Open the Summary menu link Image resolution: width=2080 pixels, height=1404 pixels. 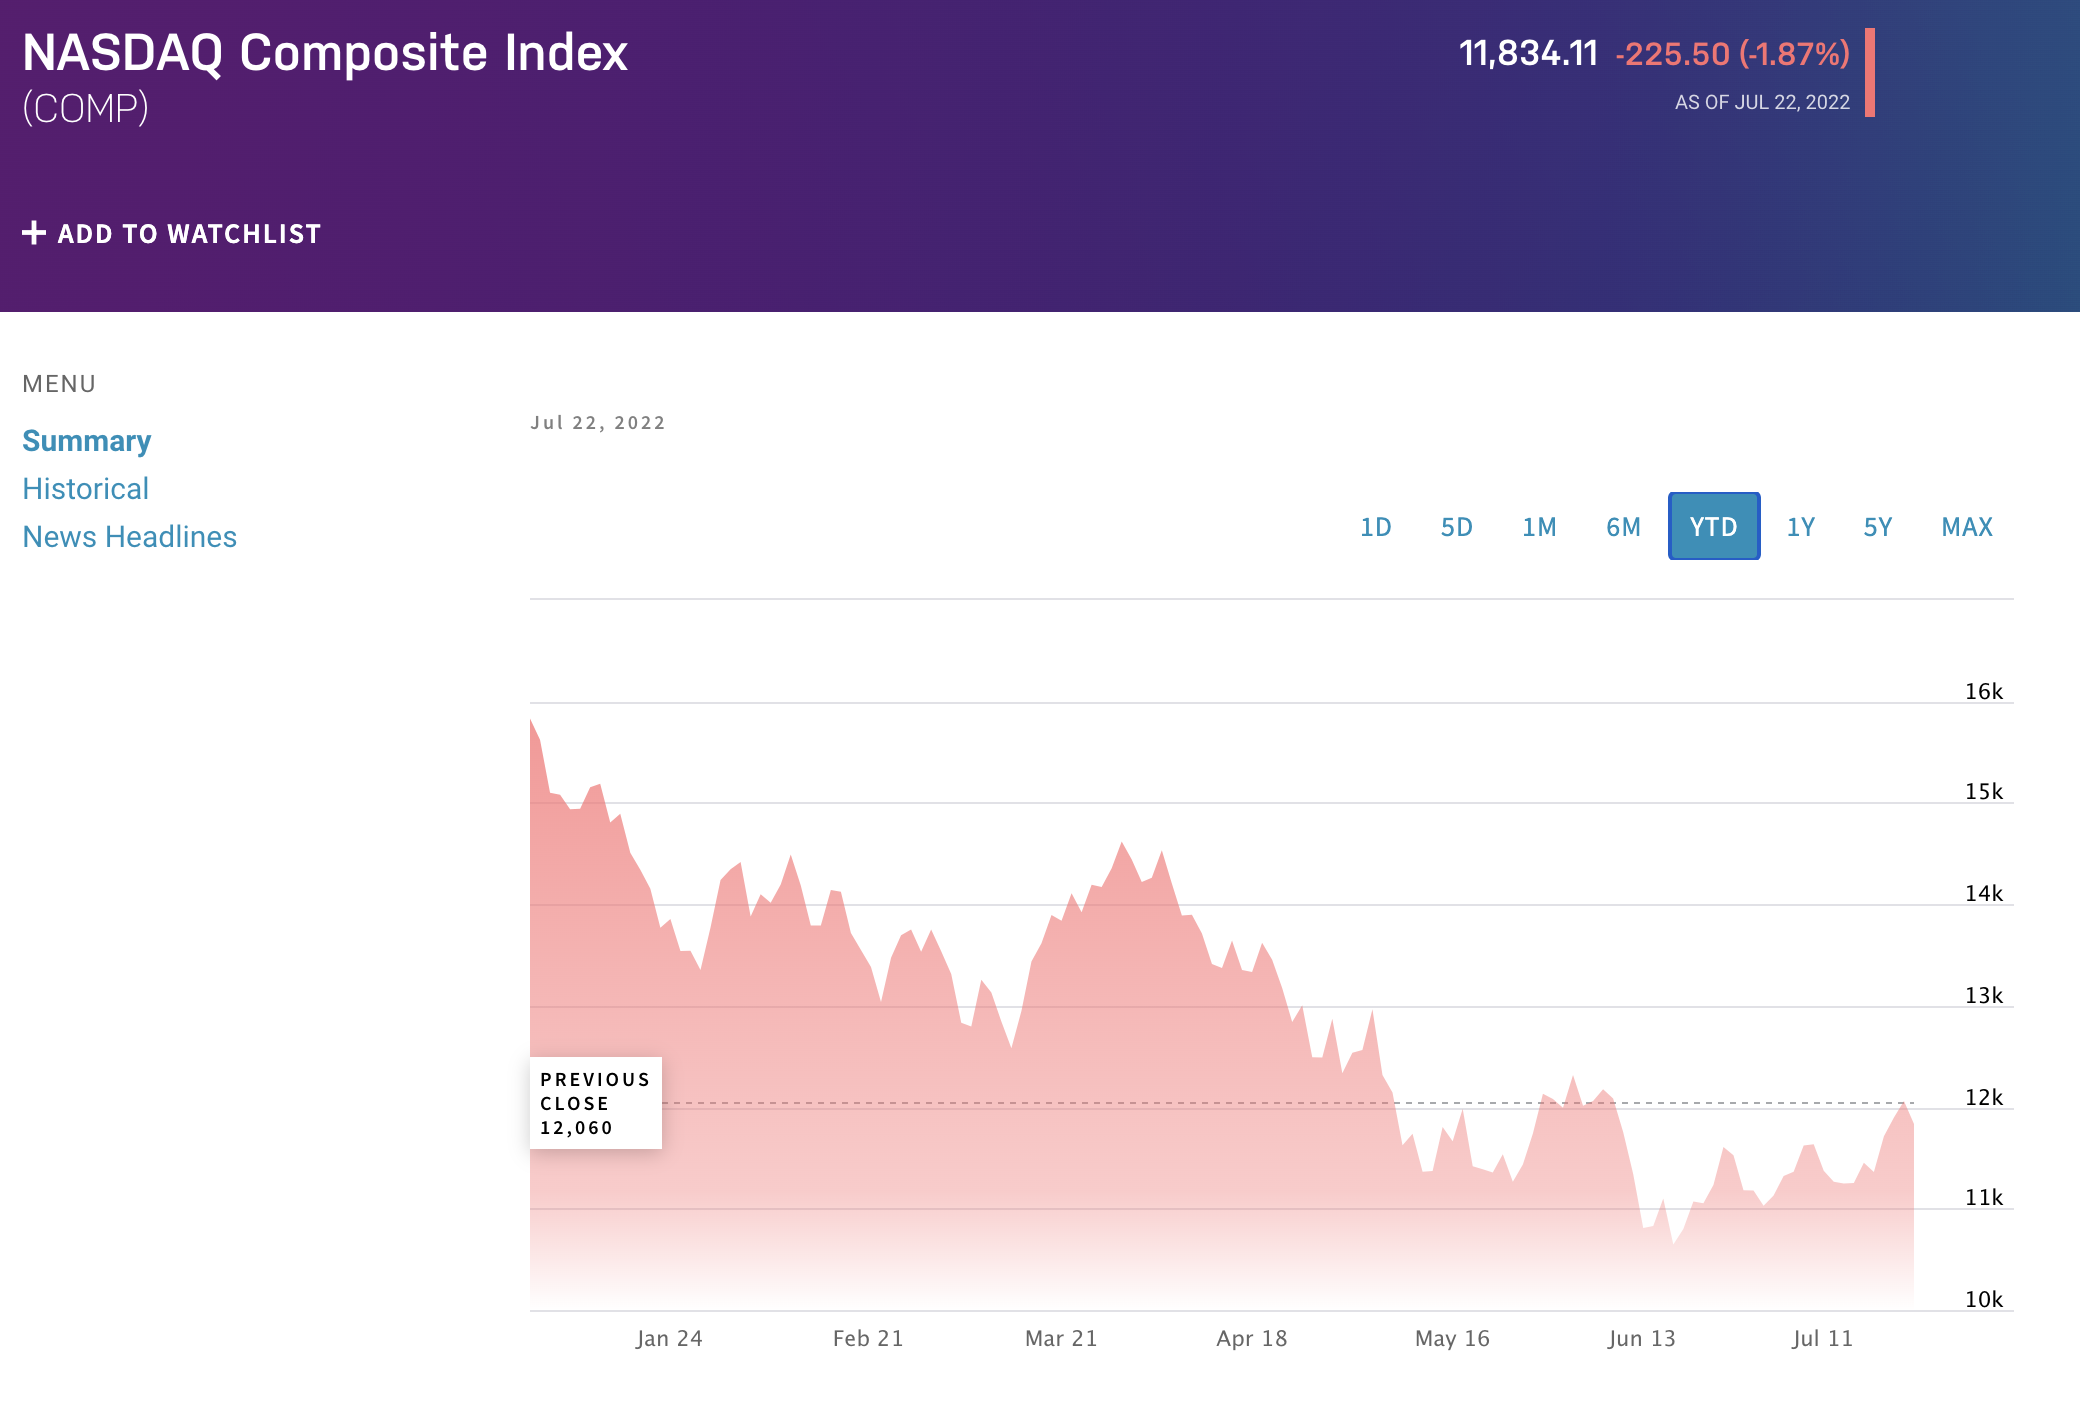[x=87, y=441]
